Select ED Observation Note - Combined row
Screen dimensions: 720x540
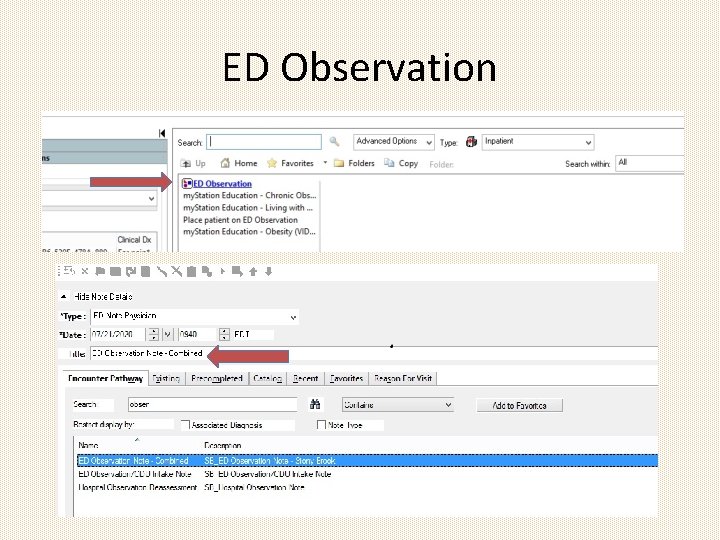(x=367, y=461)
